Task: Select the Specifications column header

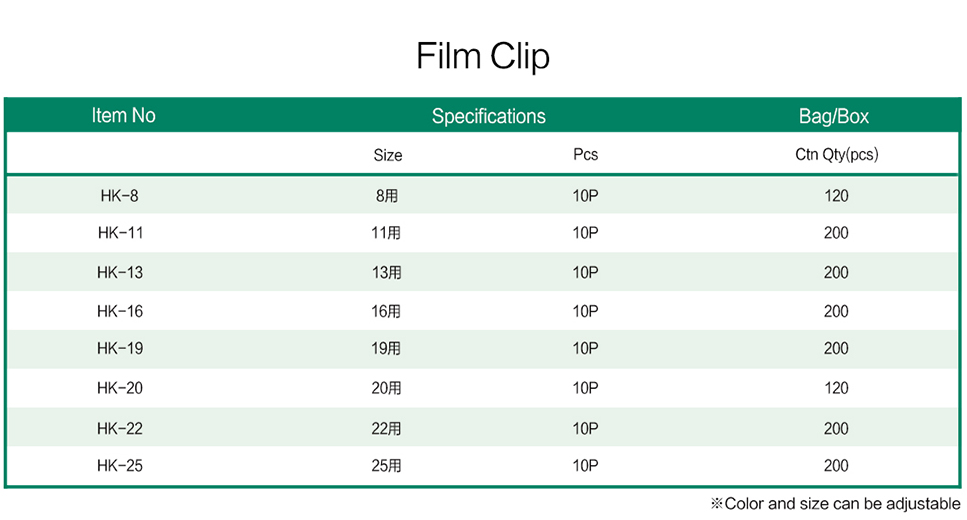Action: pos(488,116)
